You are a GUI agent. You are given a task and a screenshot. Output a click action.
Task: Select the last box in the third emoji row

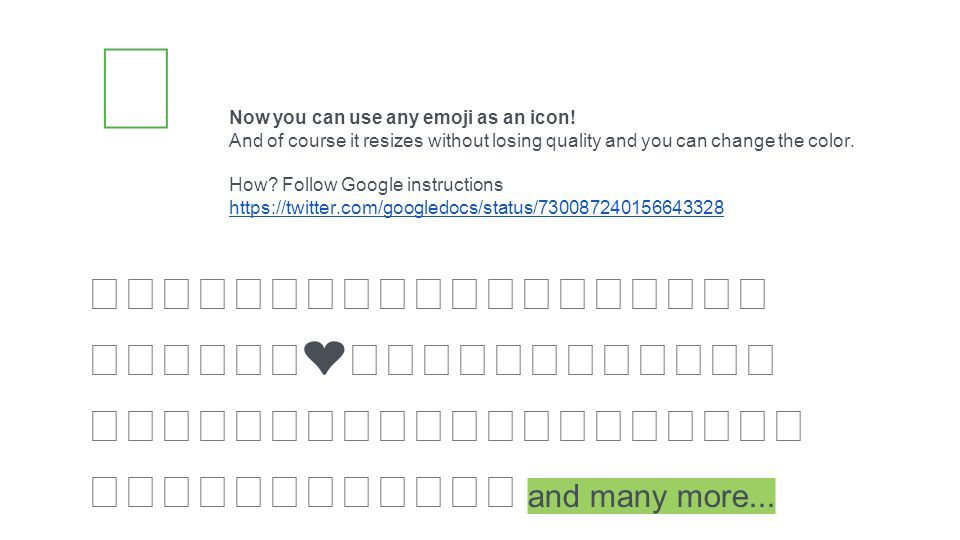click(x=789, y=426)
